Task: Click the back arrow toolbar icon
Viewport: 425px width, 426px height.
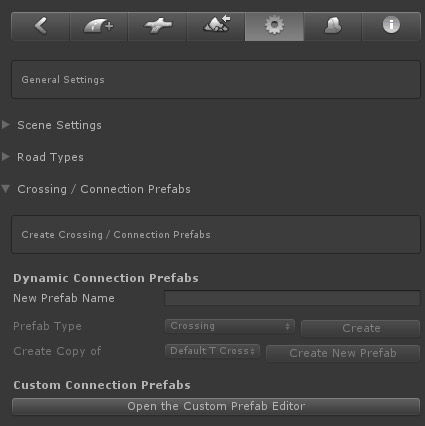Action: click(x=40, y=26)
